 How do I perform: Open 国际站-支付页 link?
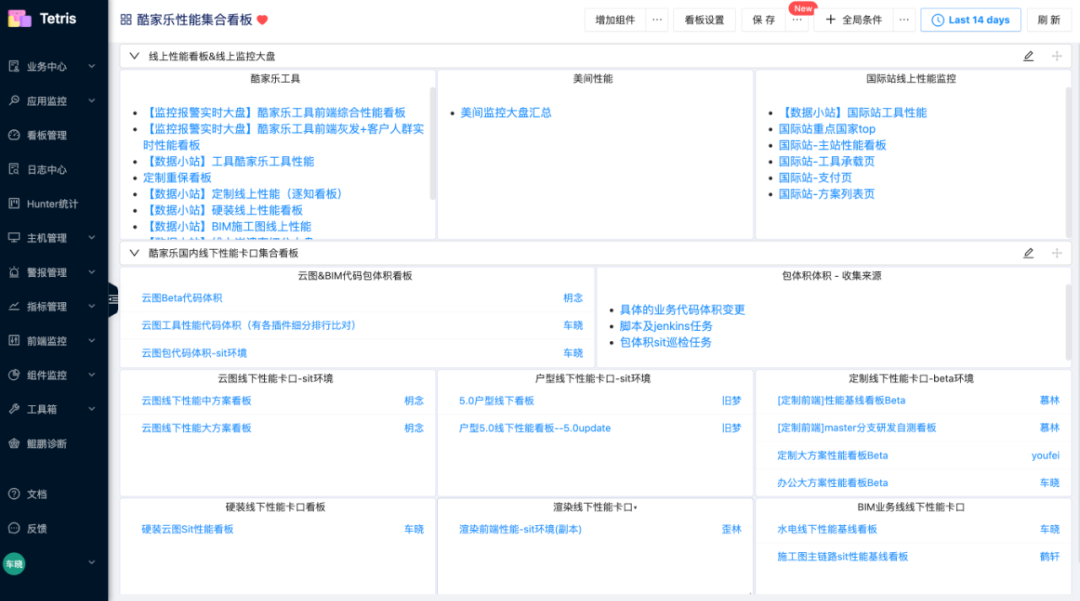815,178
